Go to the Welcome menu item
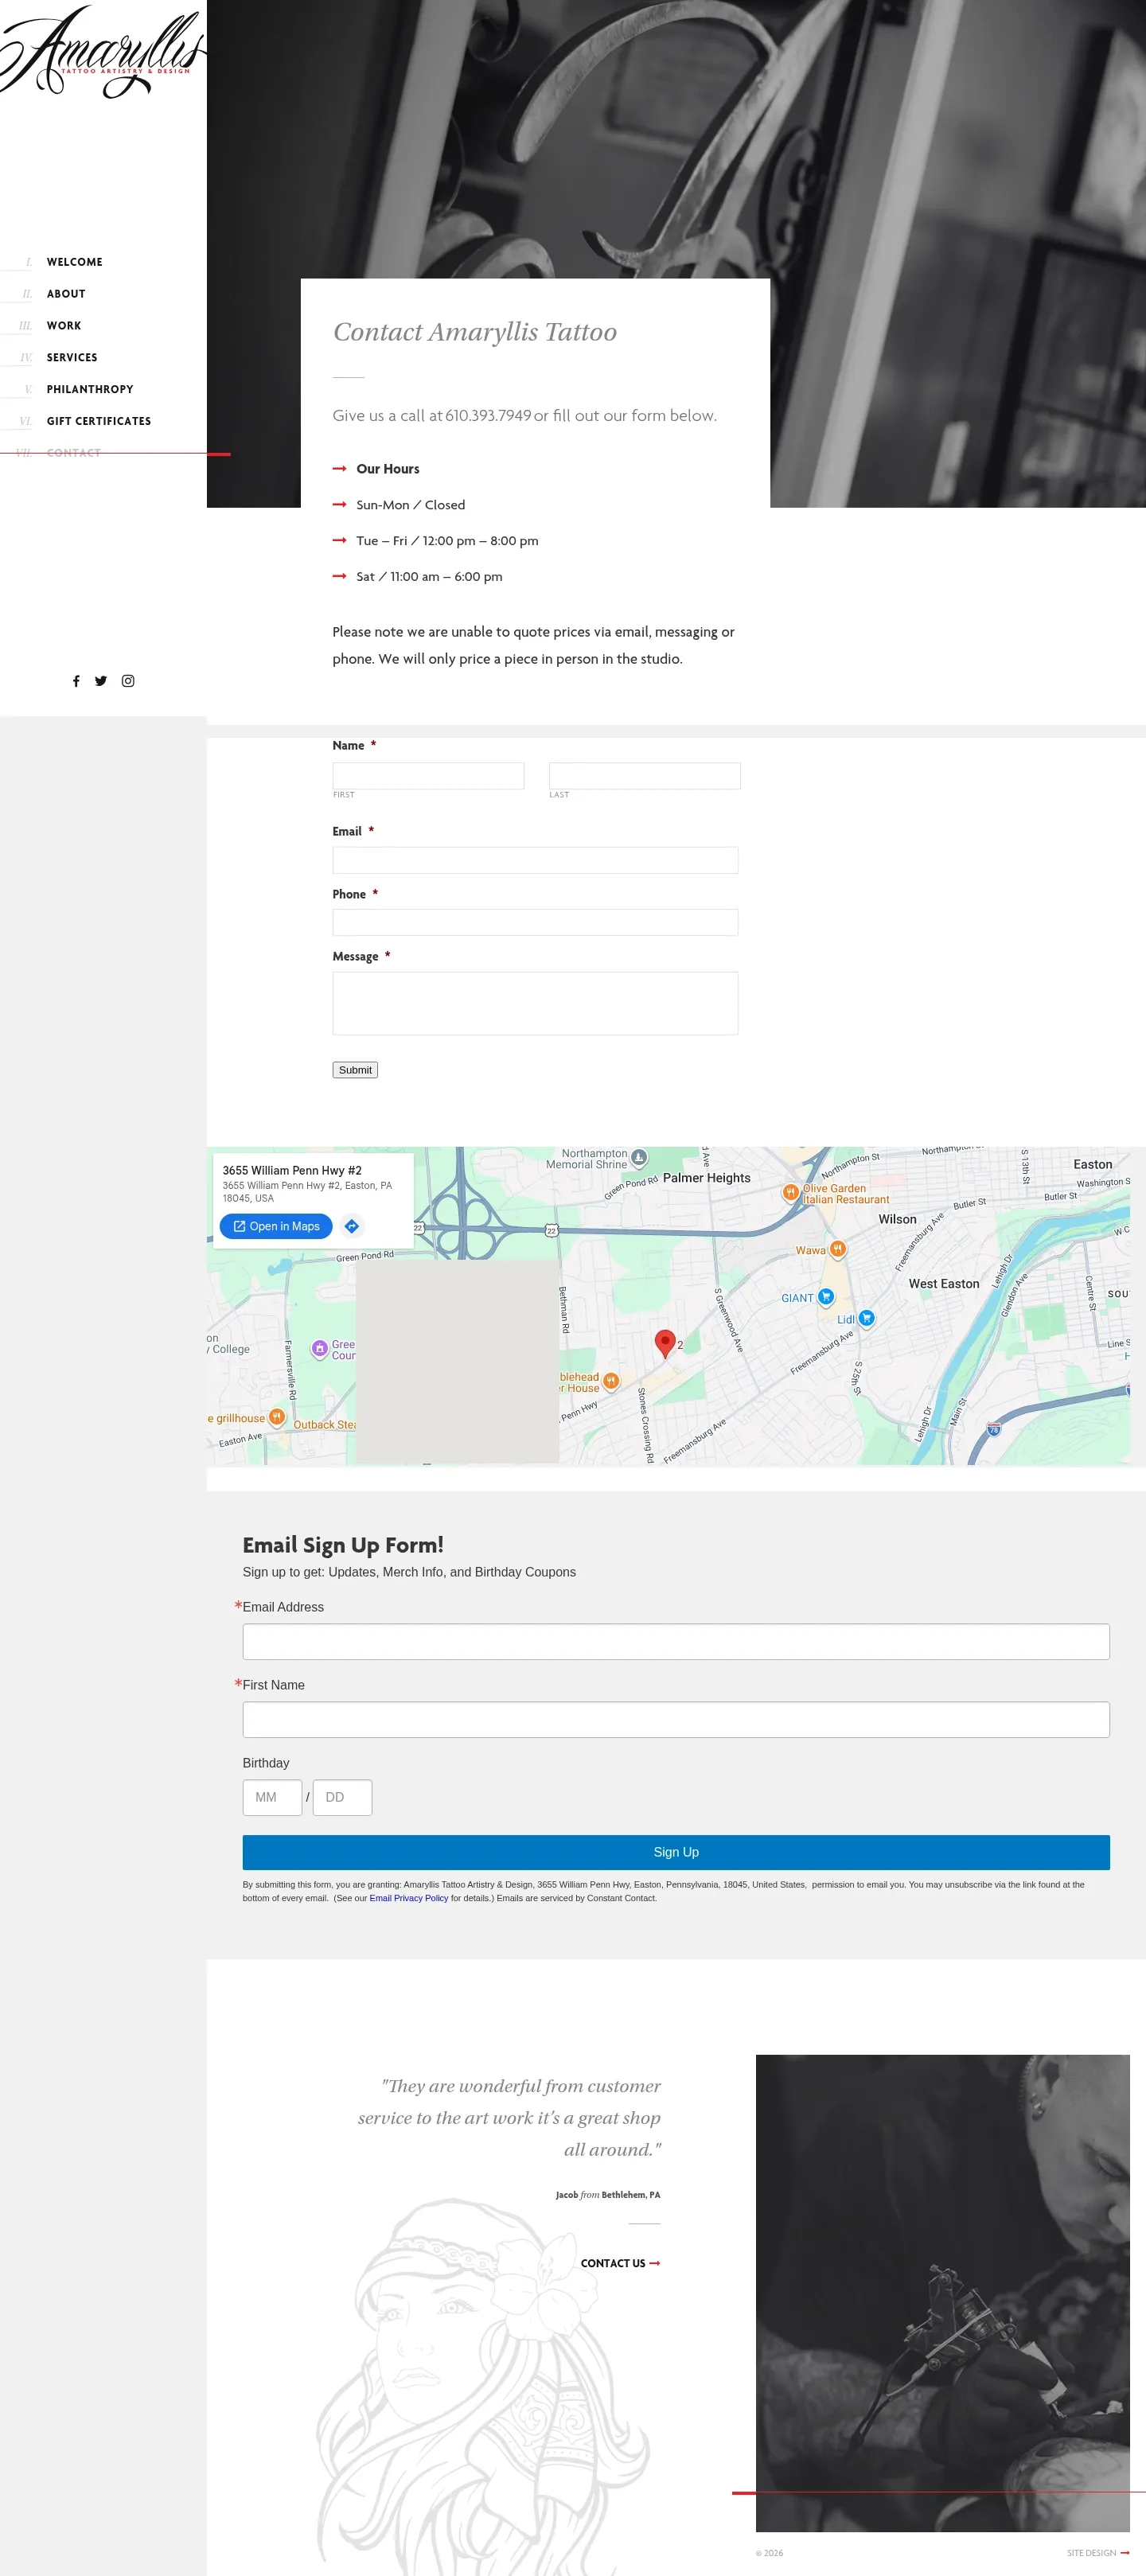The width and height of the screenshot is (1146, 2576). point(74,262)
